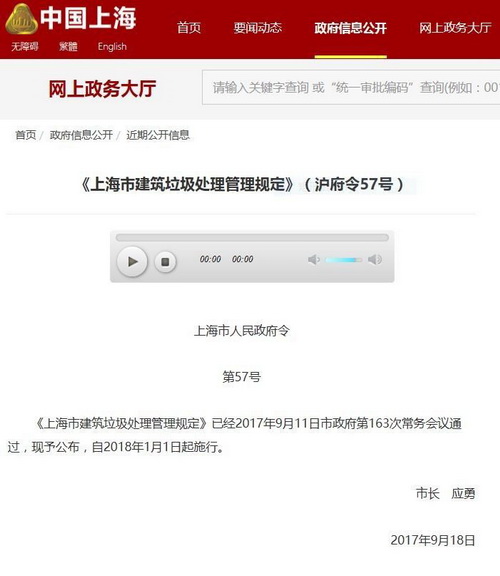Click the 政府信息公开 breadcrumb link
Image resolution: width=500 pixels, height=576 pixels.
[x=81, y=135]
